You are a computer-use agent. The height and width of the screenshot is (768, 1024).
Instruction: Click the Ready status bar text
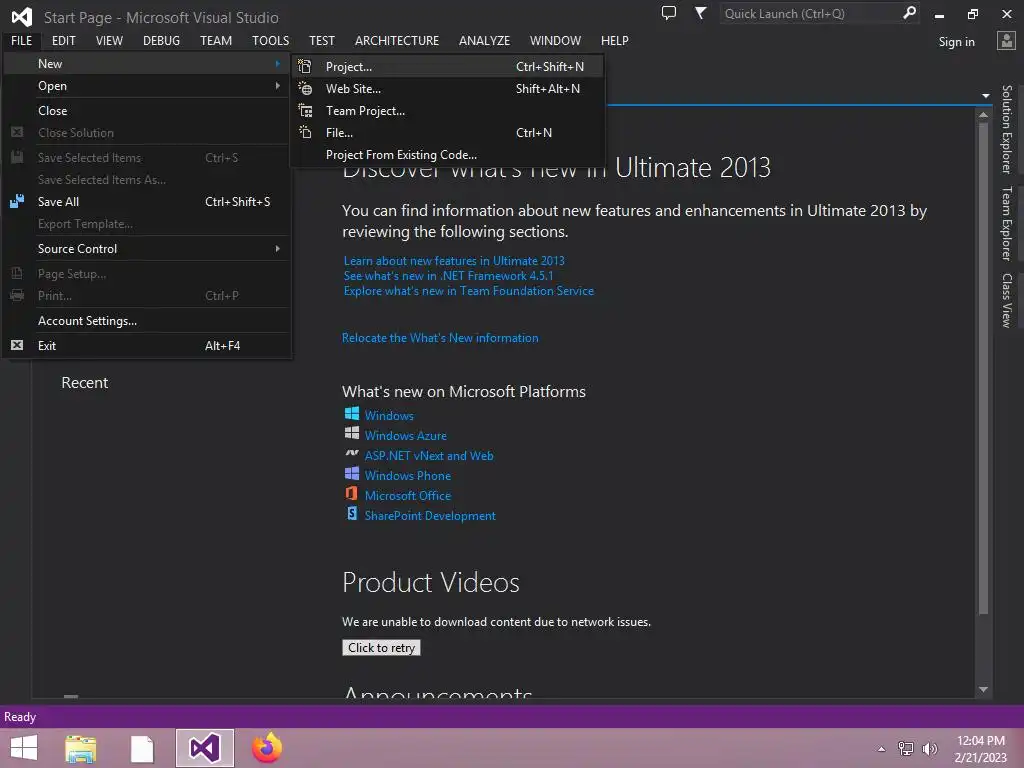20,716
